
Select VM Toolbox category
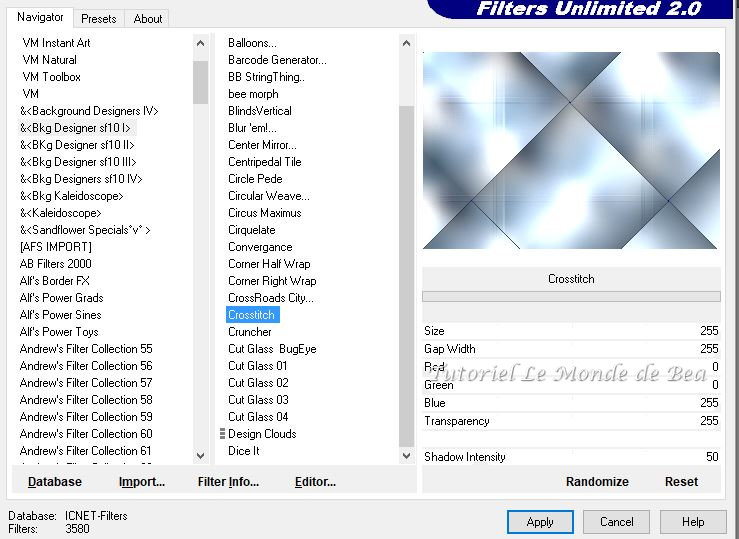(x=51, y=77)
